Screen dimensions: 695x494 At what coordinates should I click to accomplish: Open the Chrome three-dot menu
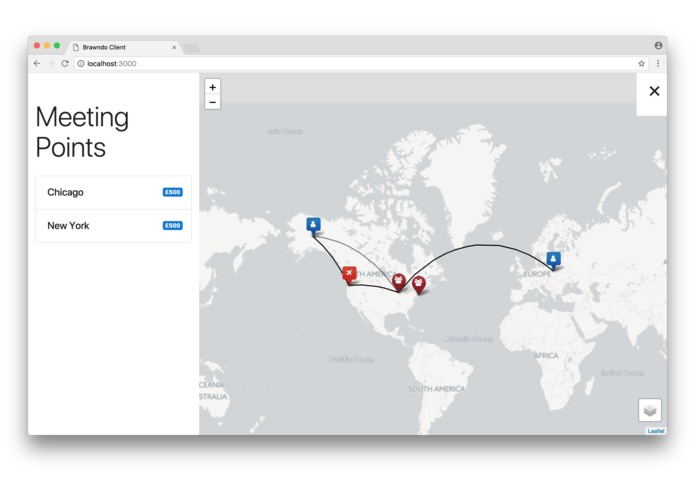[x=658, y=63]
